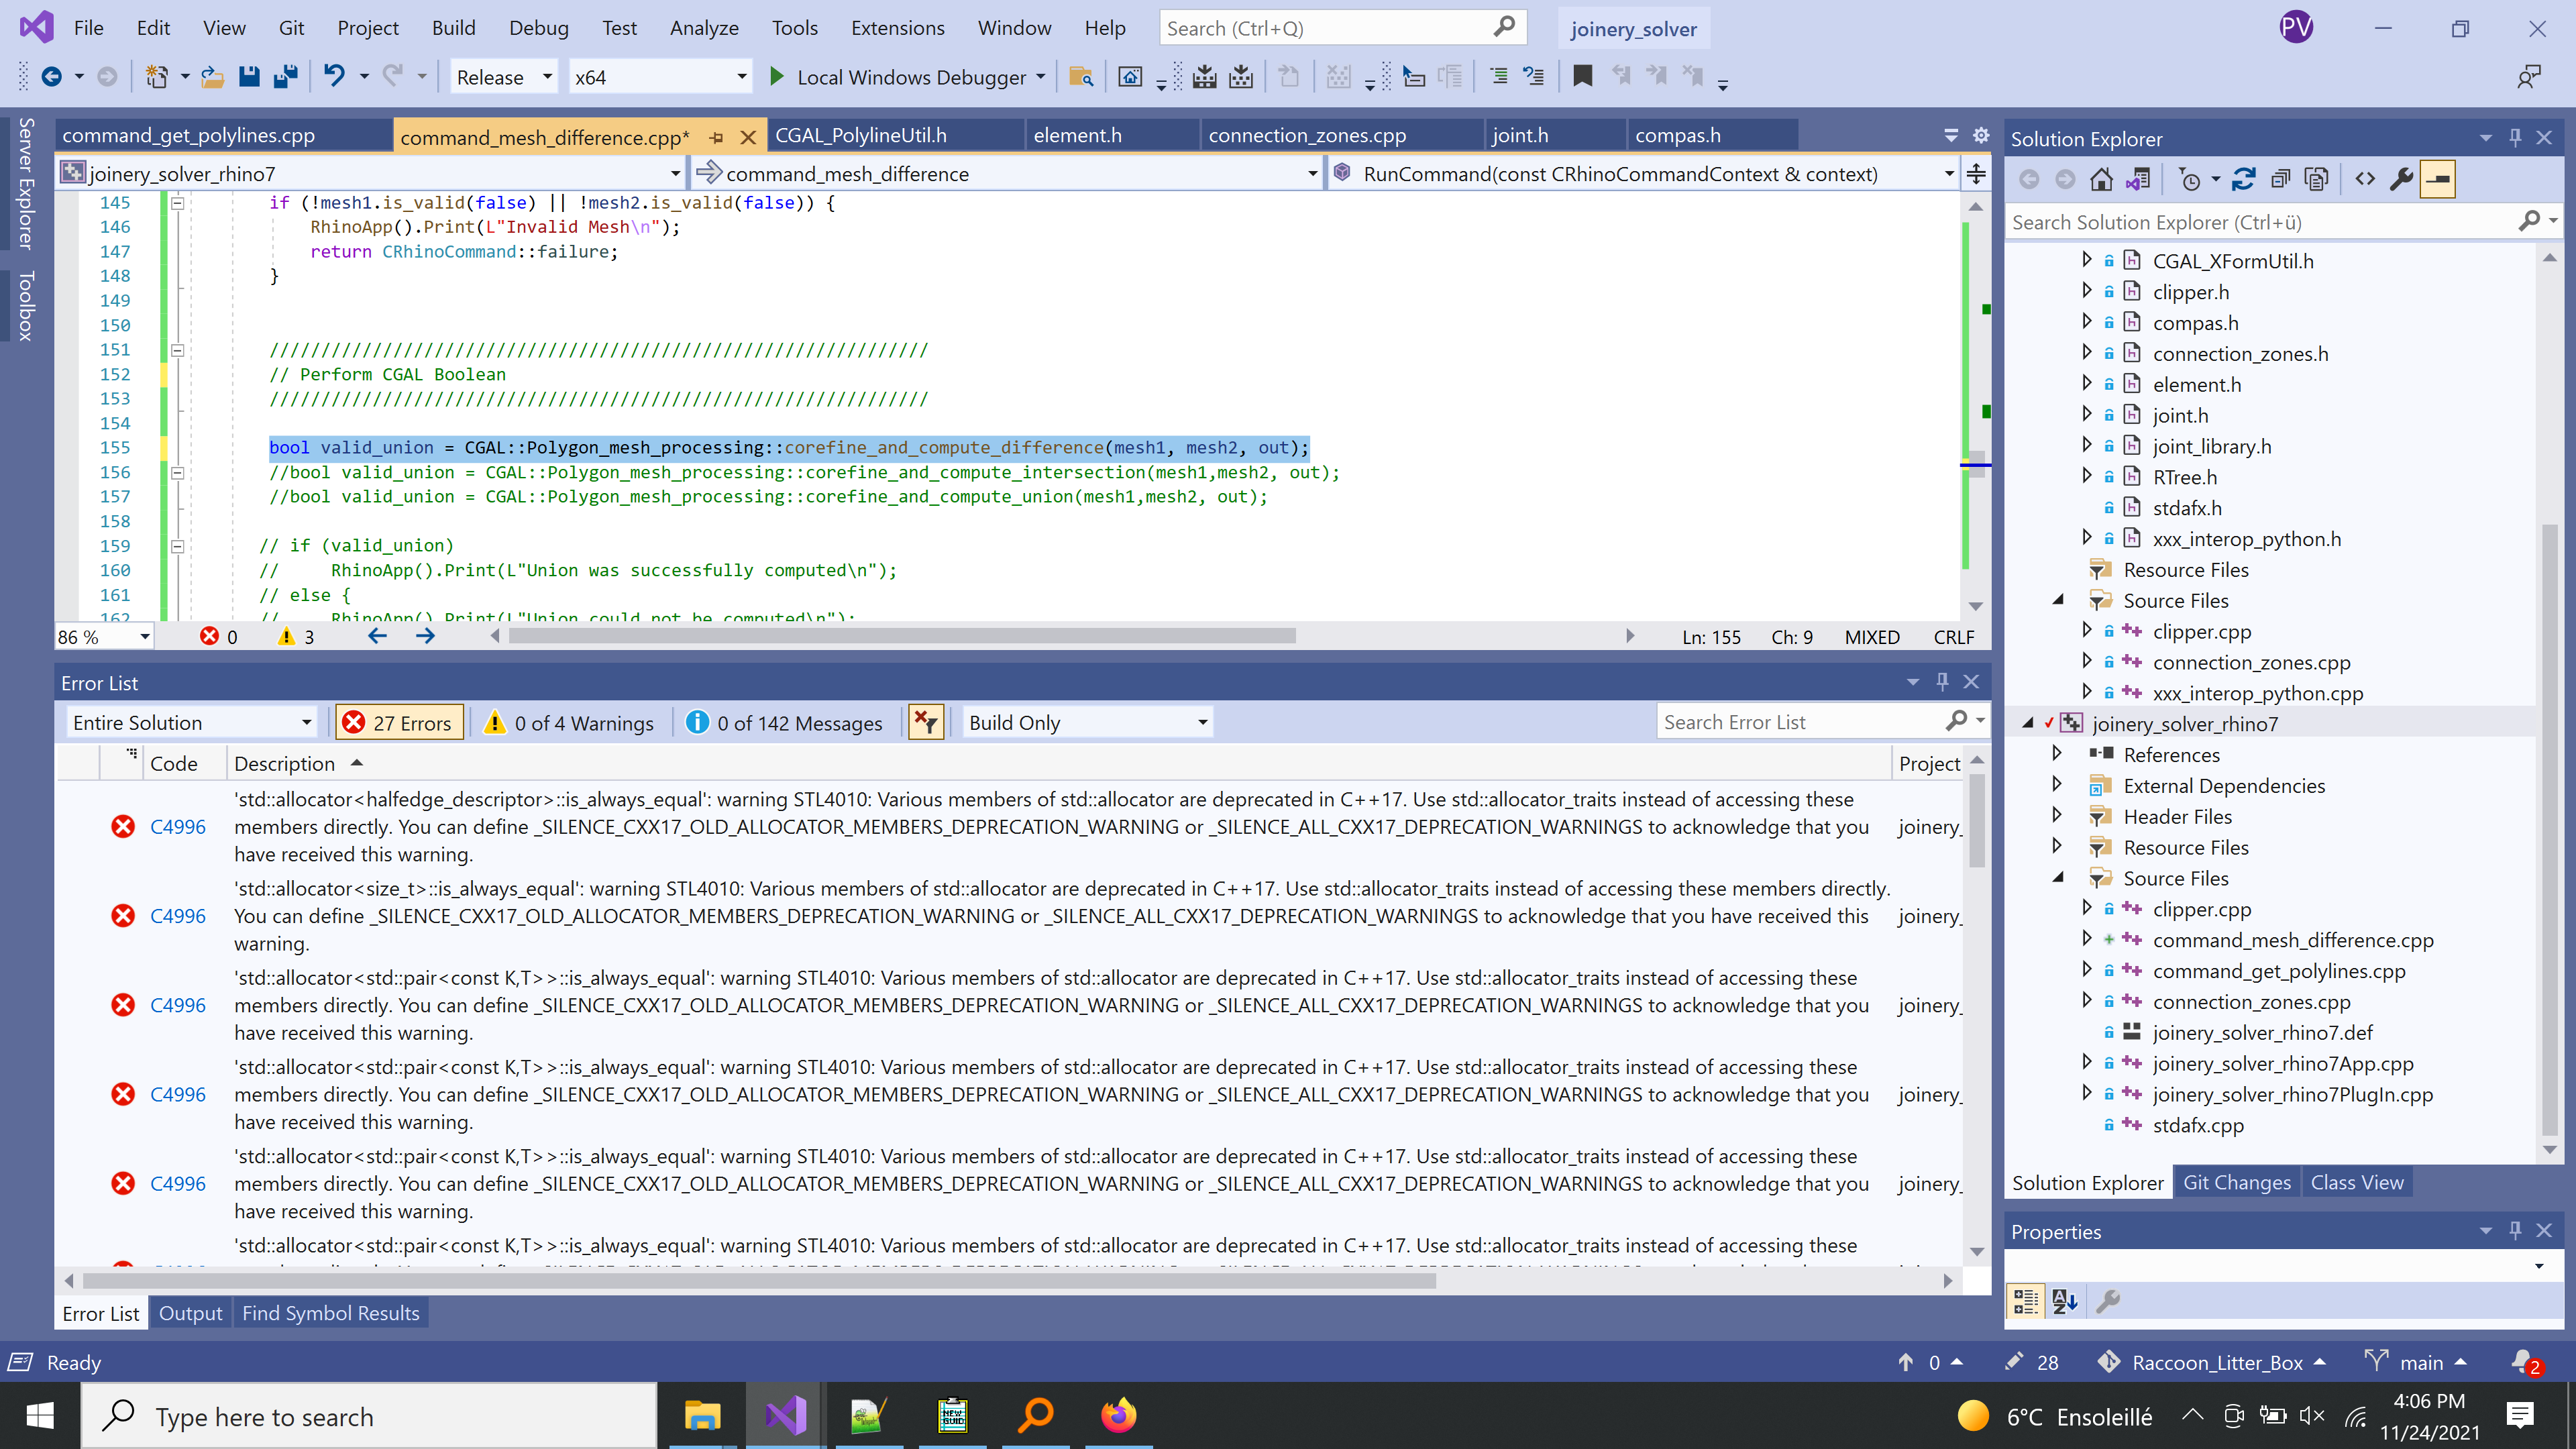Image resolution: width=2576 pixels, height=1449 pixels.
Task: Switch to the Class View tab
Action: click(2357, 1182)
